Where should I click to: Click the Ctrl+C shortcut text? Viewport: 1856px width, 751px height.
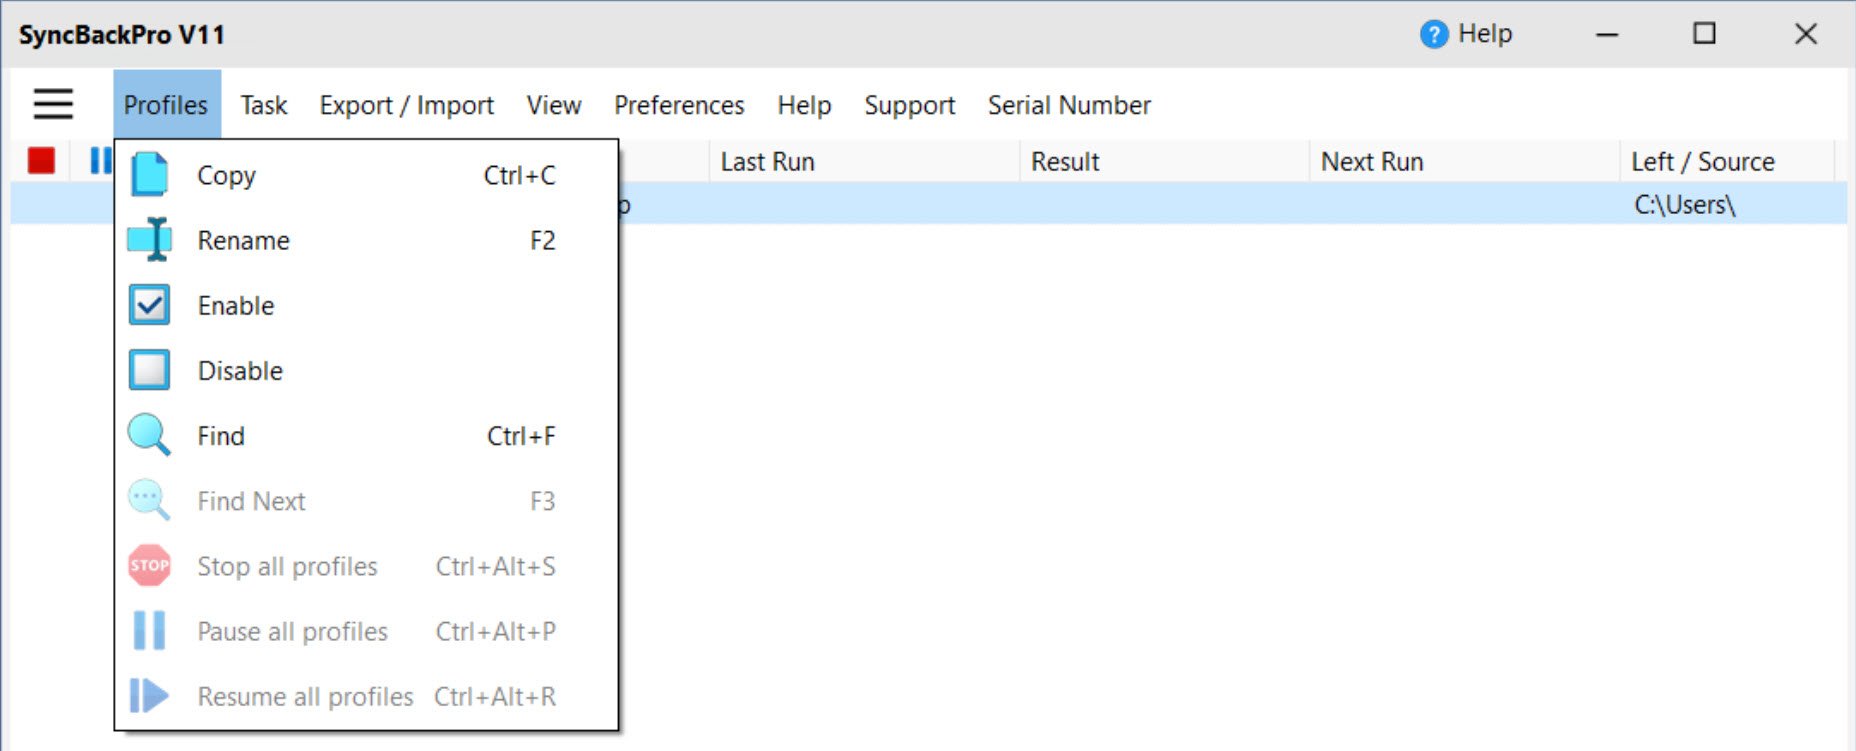[x=520, y=175]
